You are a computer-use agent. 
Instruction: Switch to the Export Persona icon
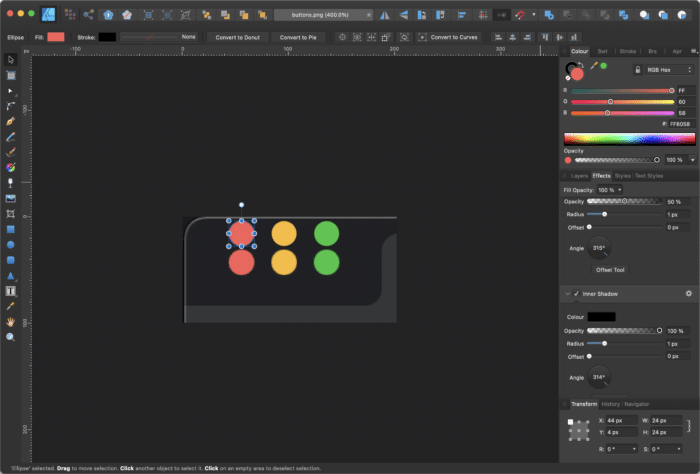tap(88, 15)
